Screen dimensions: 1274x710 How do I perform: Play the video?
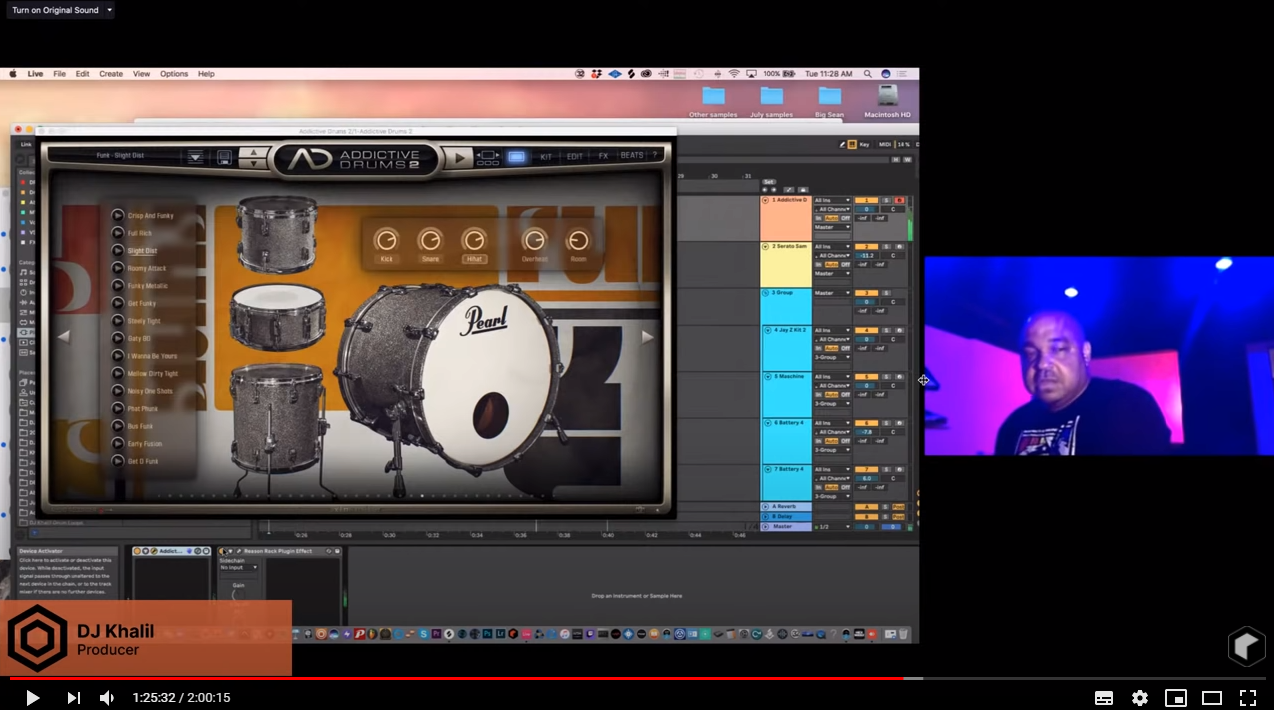(x=32, y=698)
